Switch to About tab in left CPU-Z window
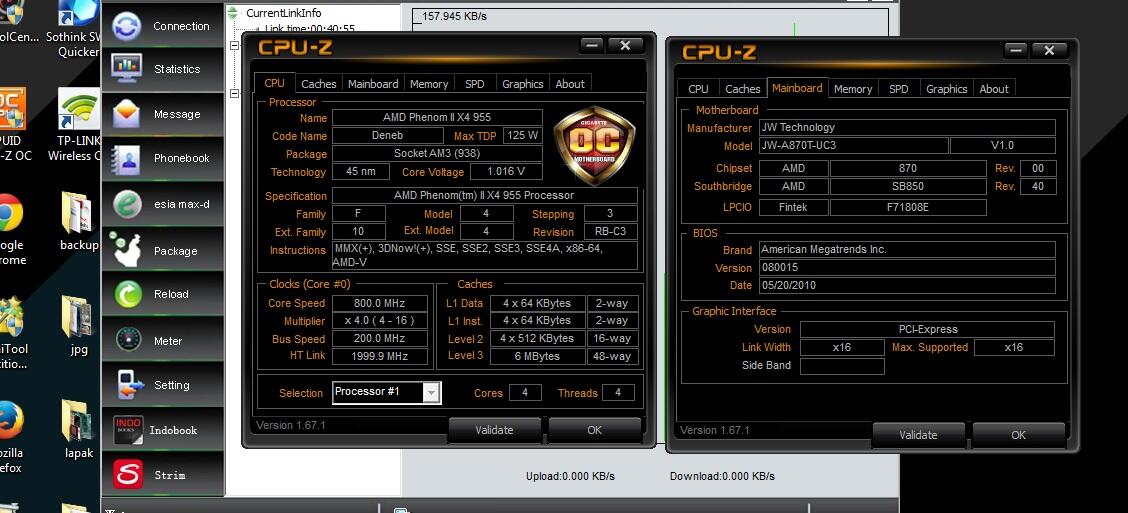The image size is (1128, 513). point(570,83)
